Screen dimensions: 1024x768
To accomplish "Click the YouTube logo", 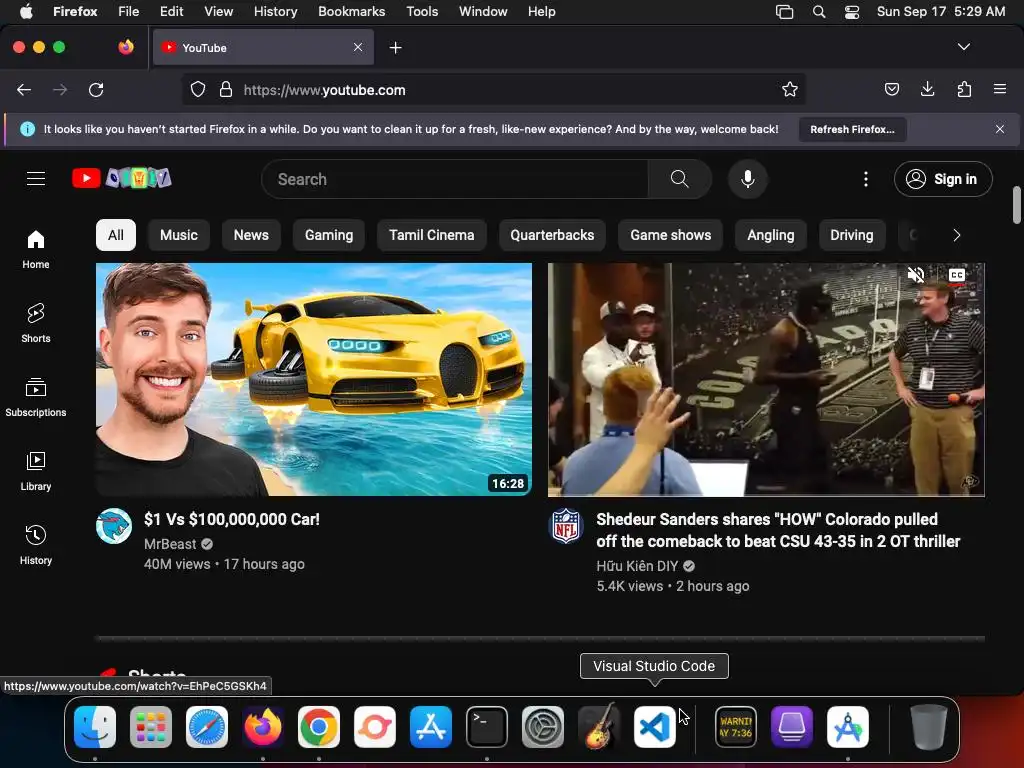I will coord(121,178).
